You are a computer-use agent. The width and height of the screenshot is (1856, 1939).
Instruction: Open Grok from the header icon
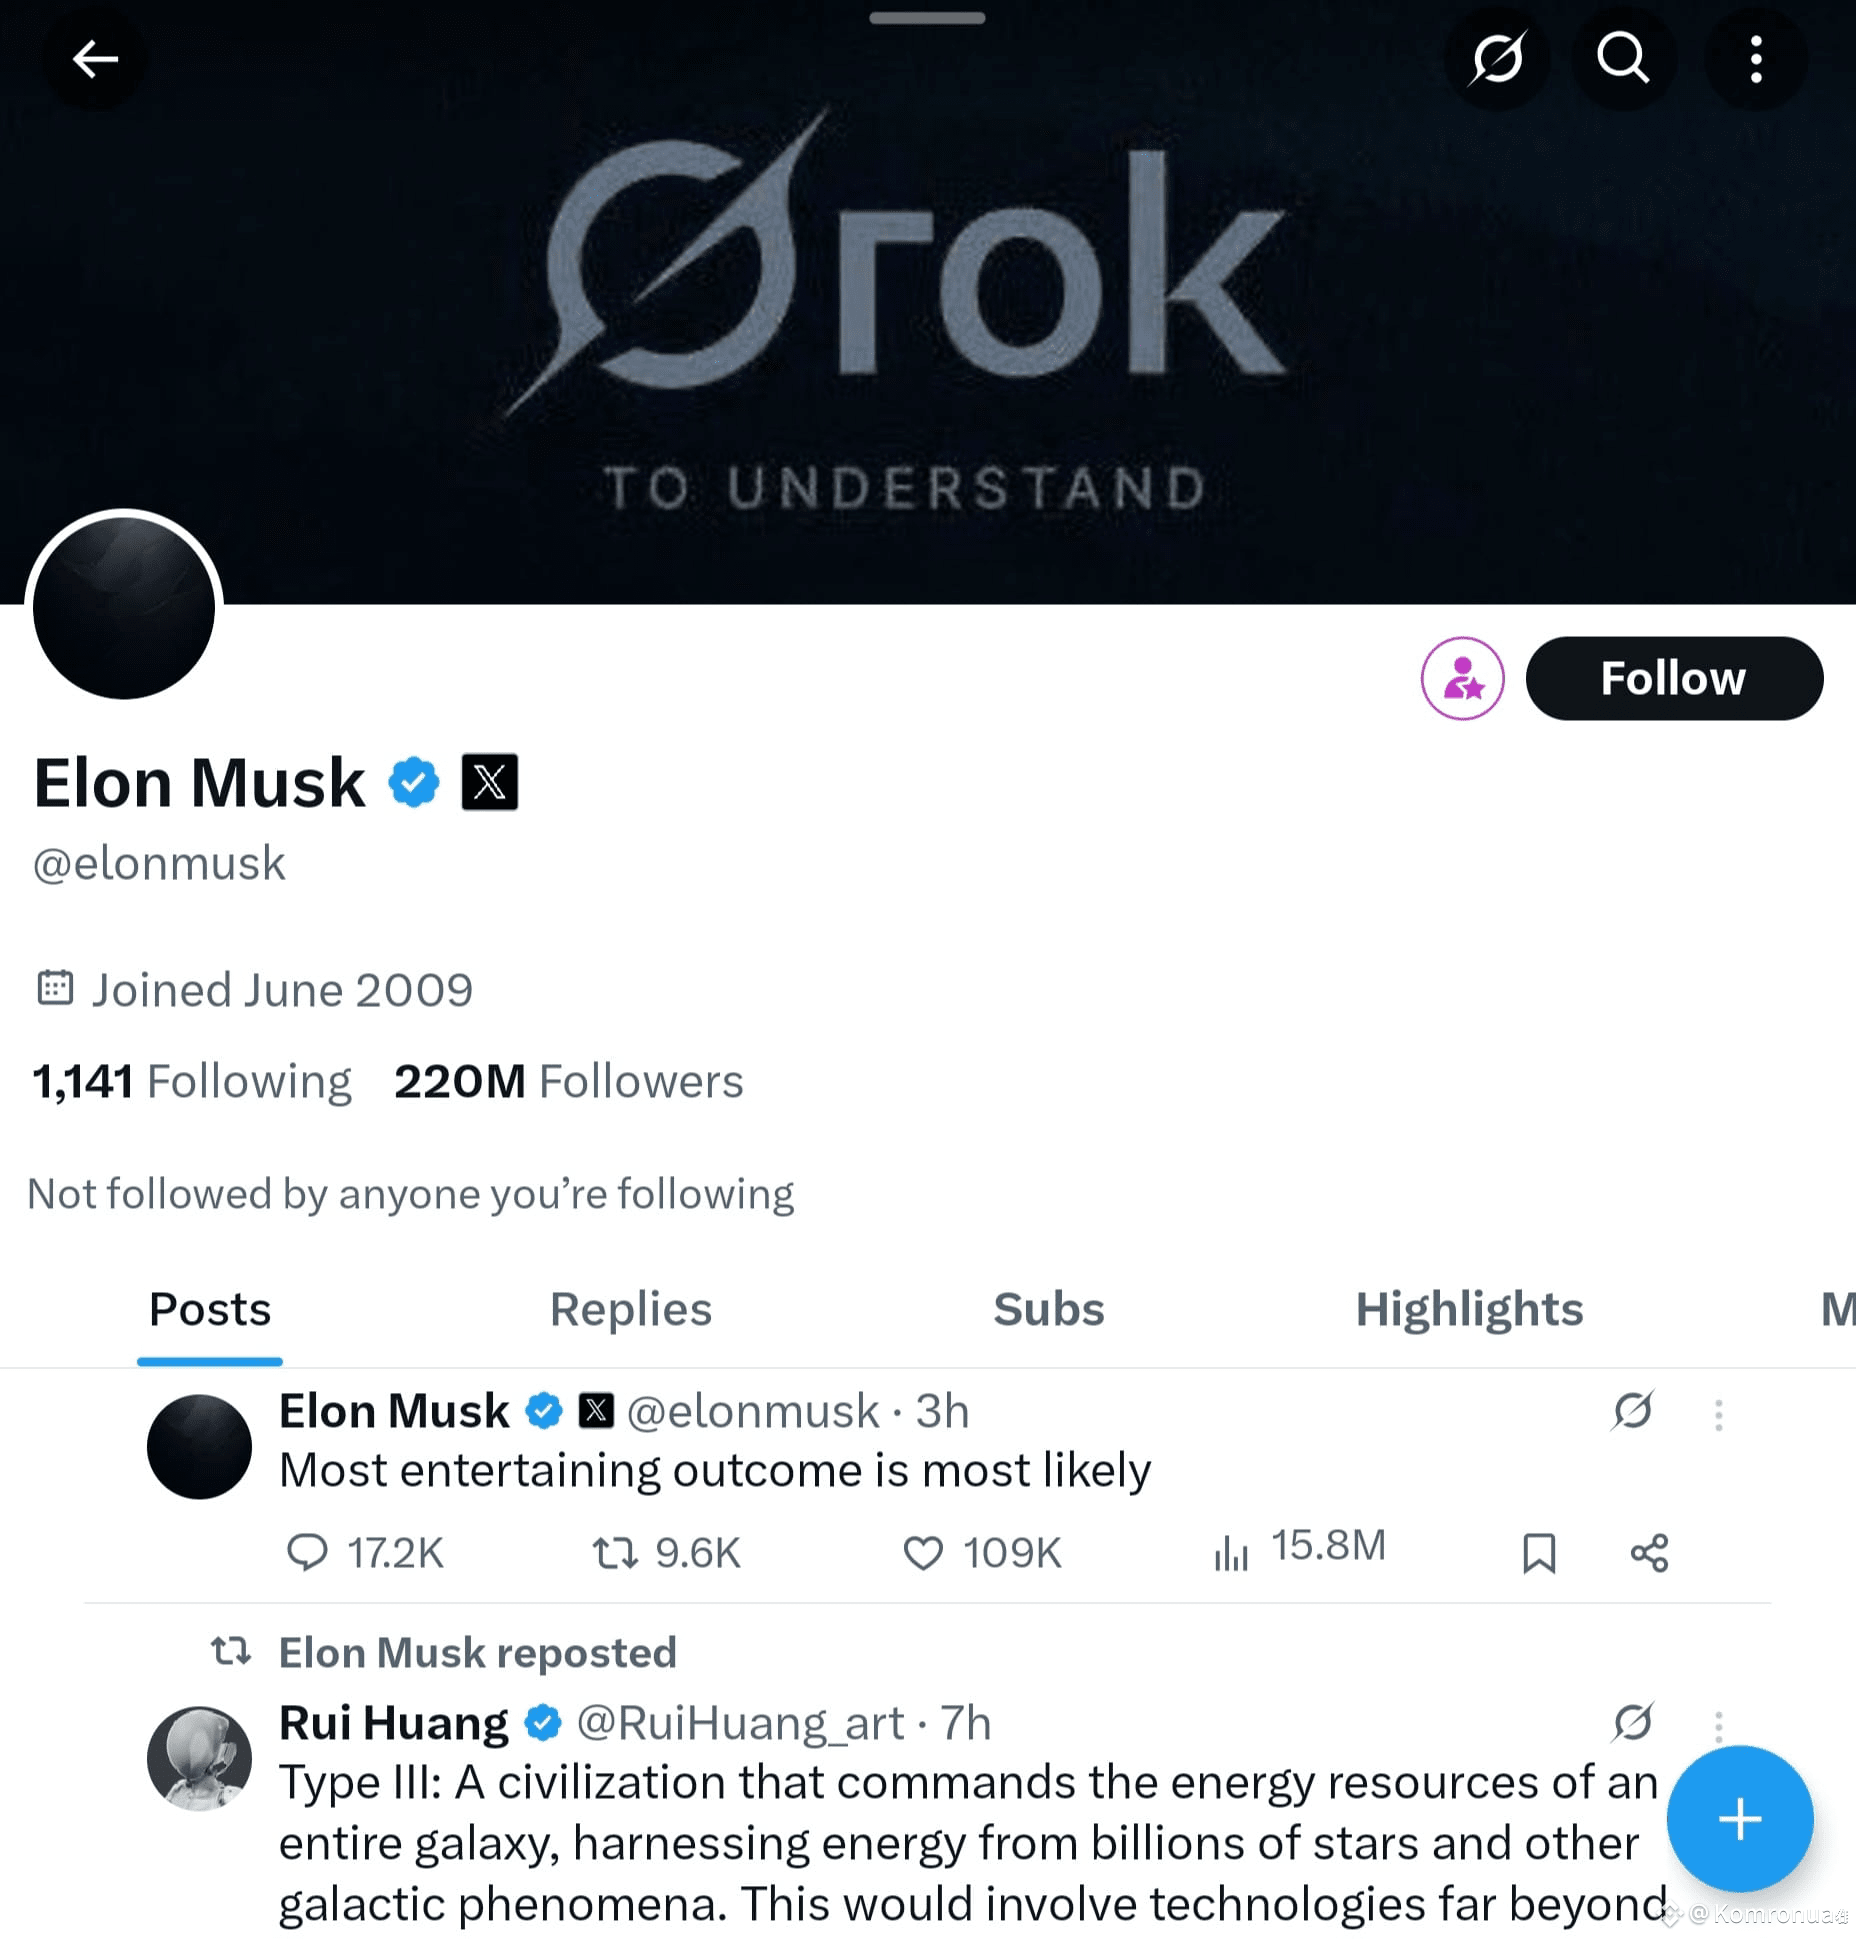1497,58
